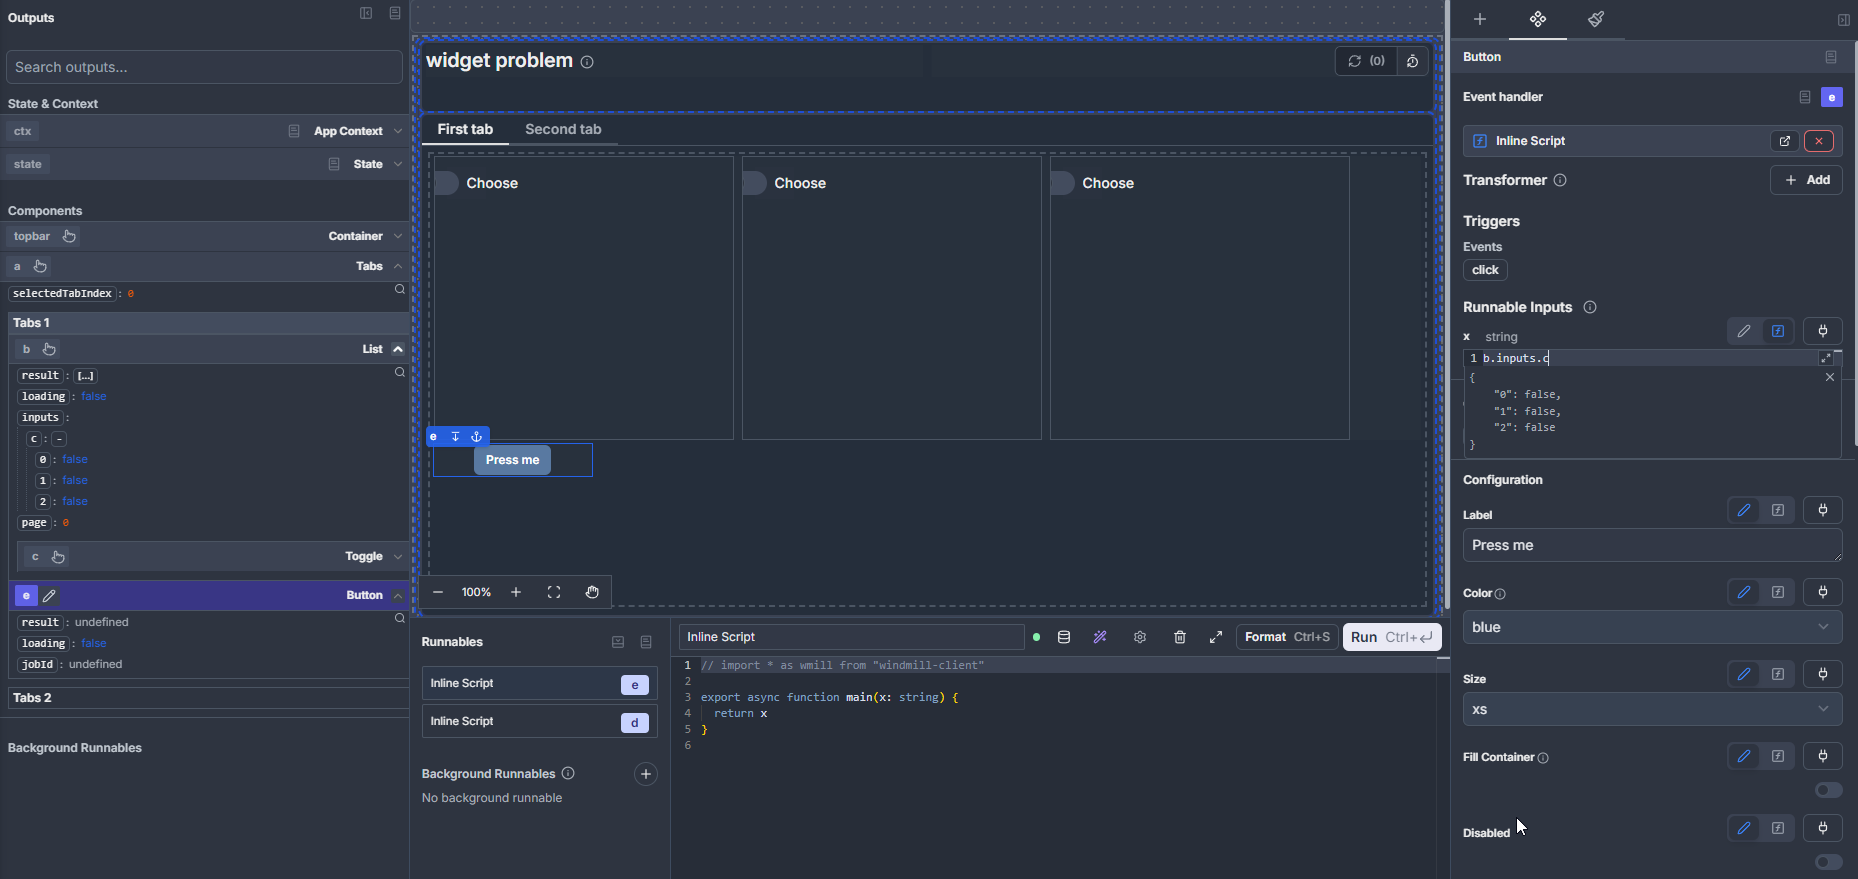
Task: Expand the ctx App Context chevron
Action: click(x=398, y=131)
